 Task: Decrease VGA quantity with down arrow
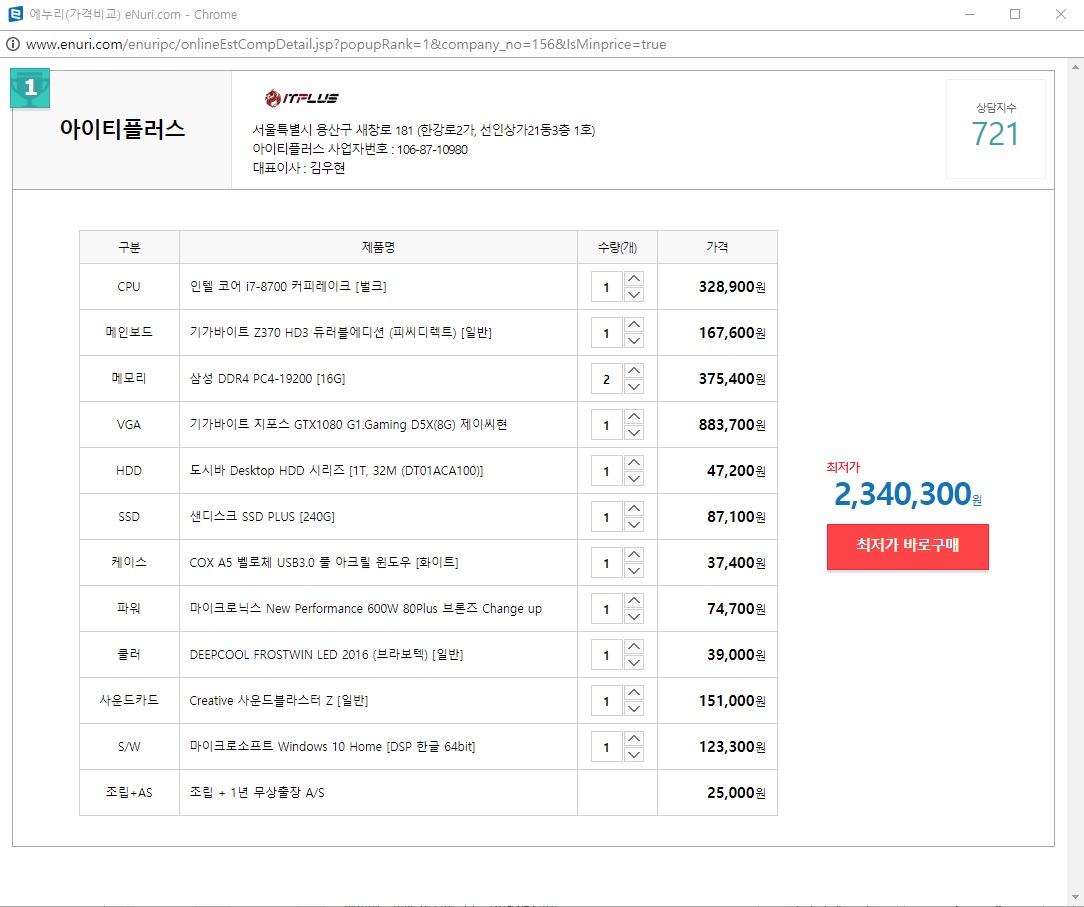tap(634, 432)
